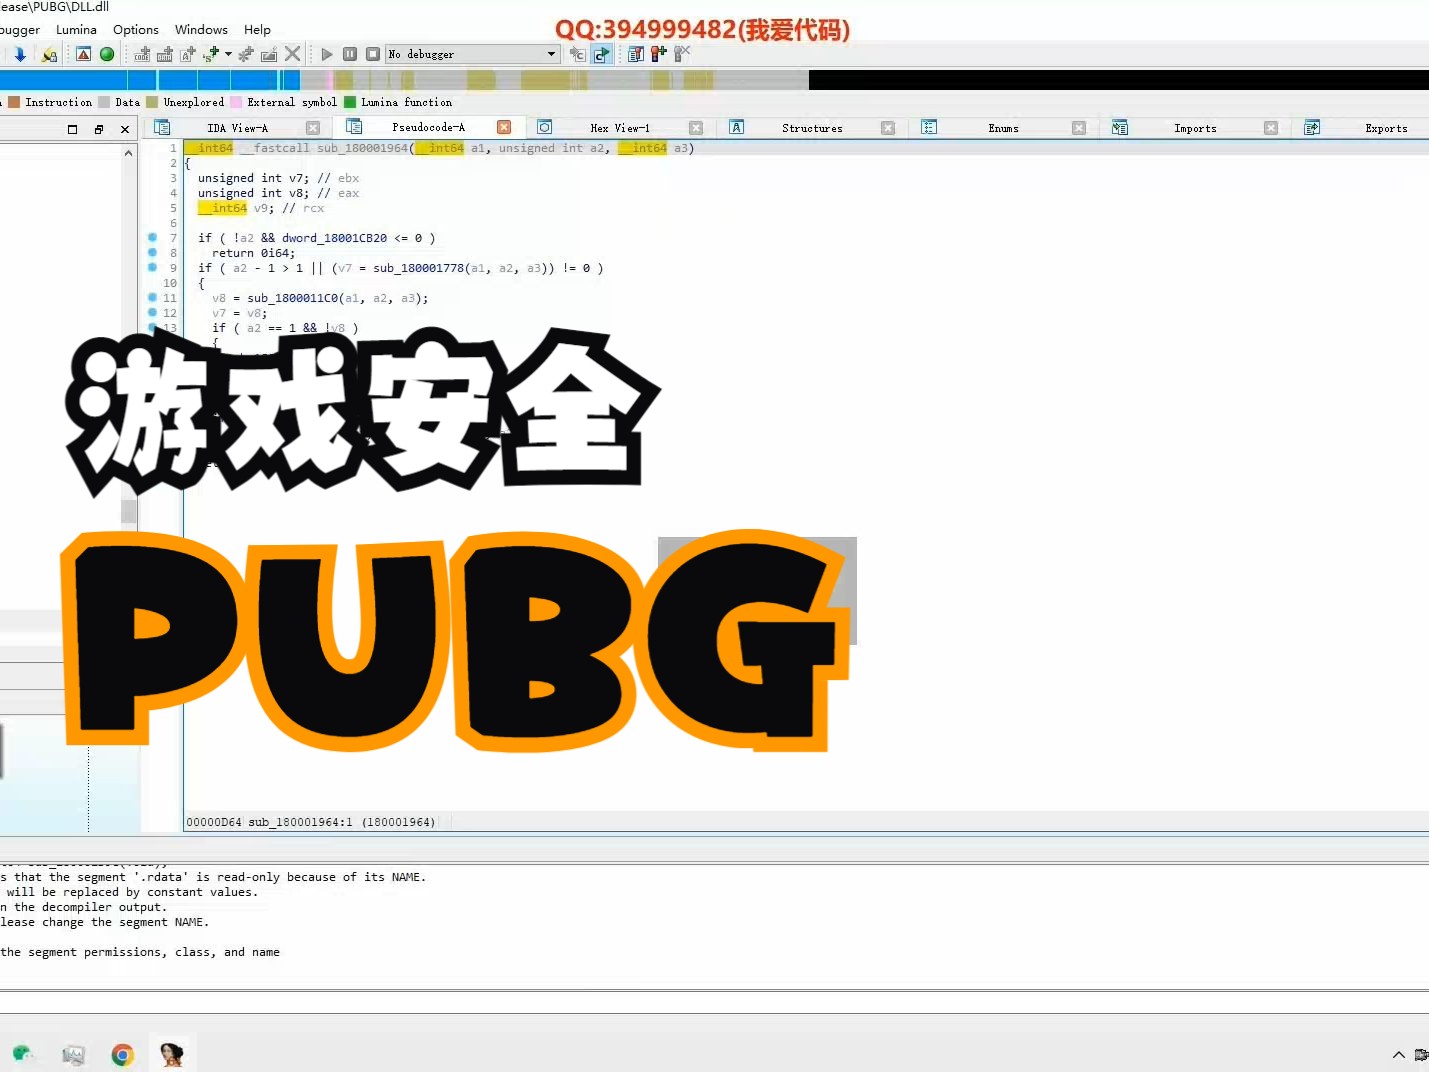Click the pseudocode 'C' icon beside debugger dropdown

pyautogui.click(x=577, y=54)
